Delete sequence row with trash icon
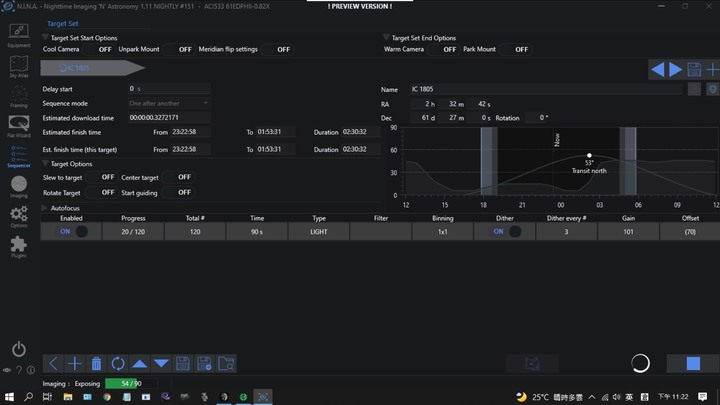 click(96, 364)
